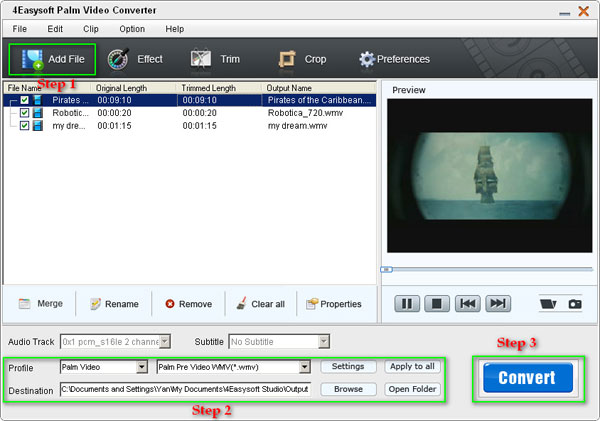
Task: Stop the preview playback
Action: pos(437,304)
